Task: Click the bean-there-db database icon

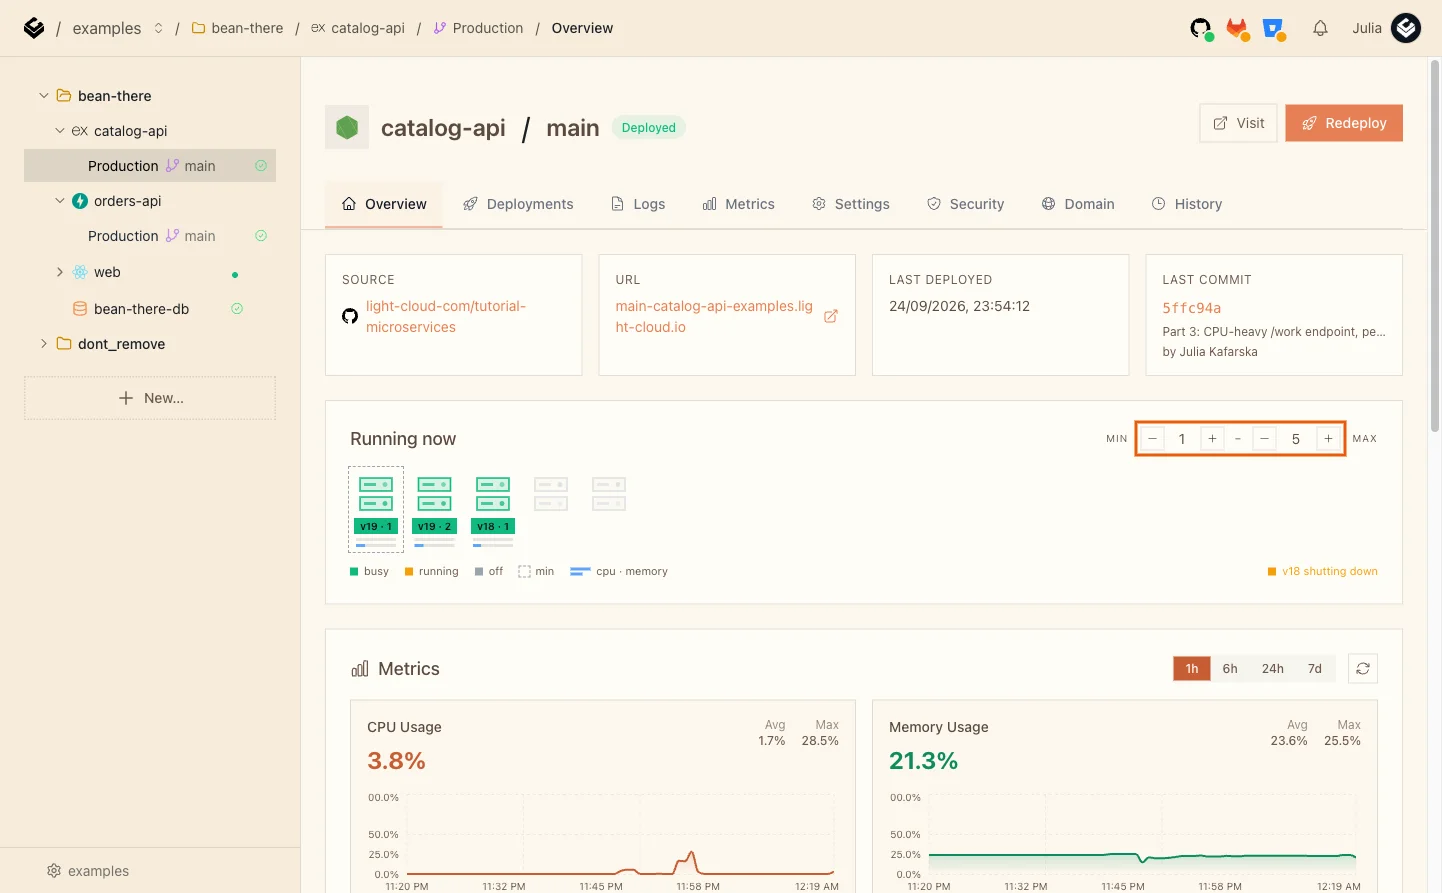Action: click(80, 309)
